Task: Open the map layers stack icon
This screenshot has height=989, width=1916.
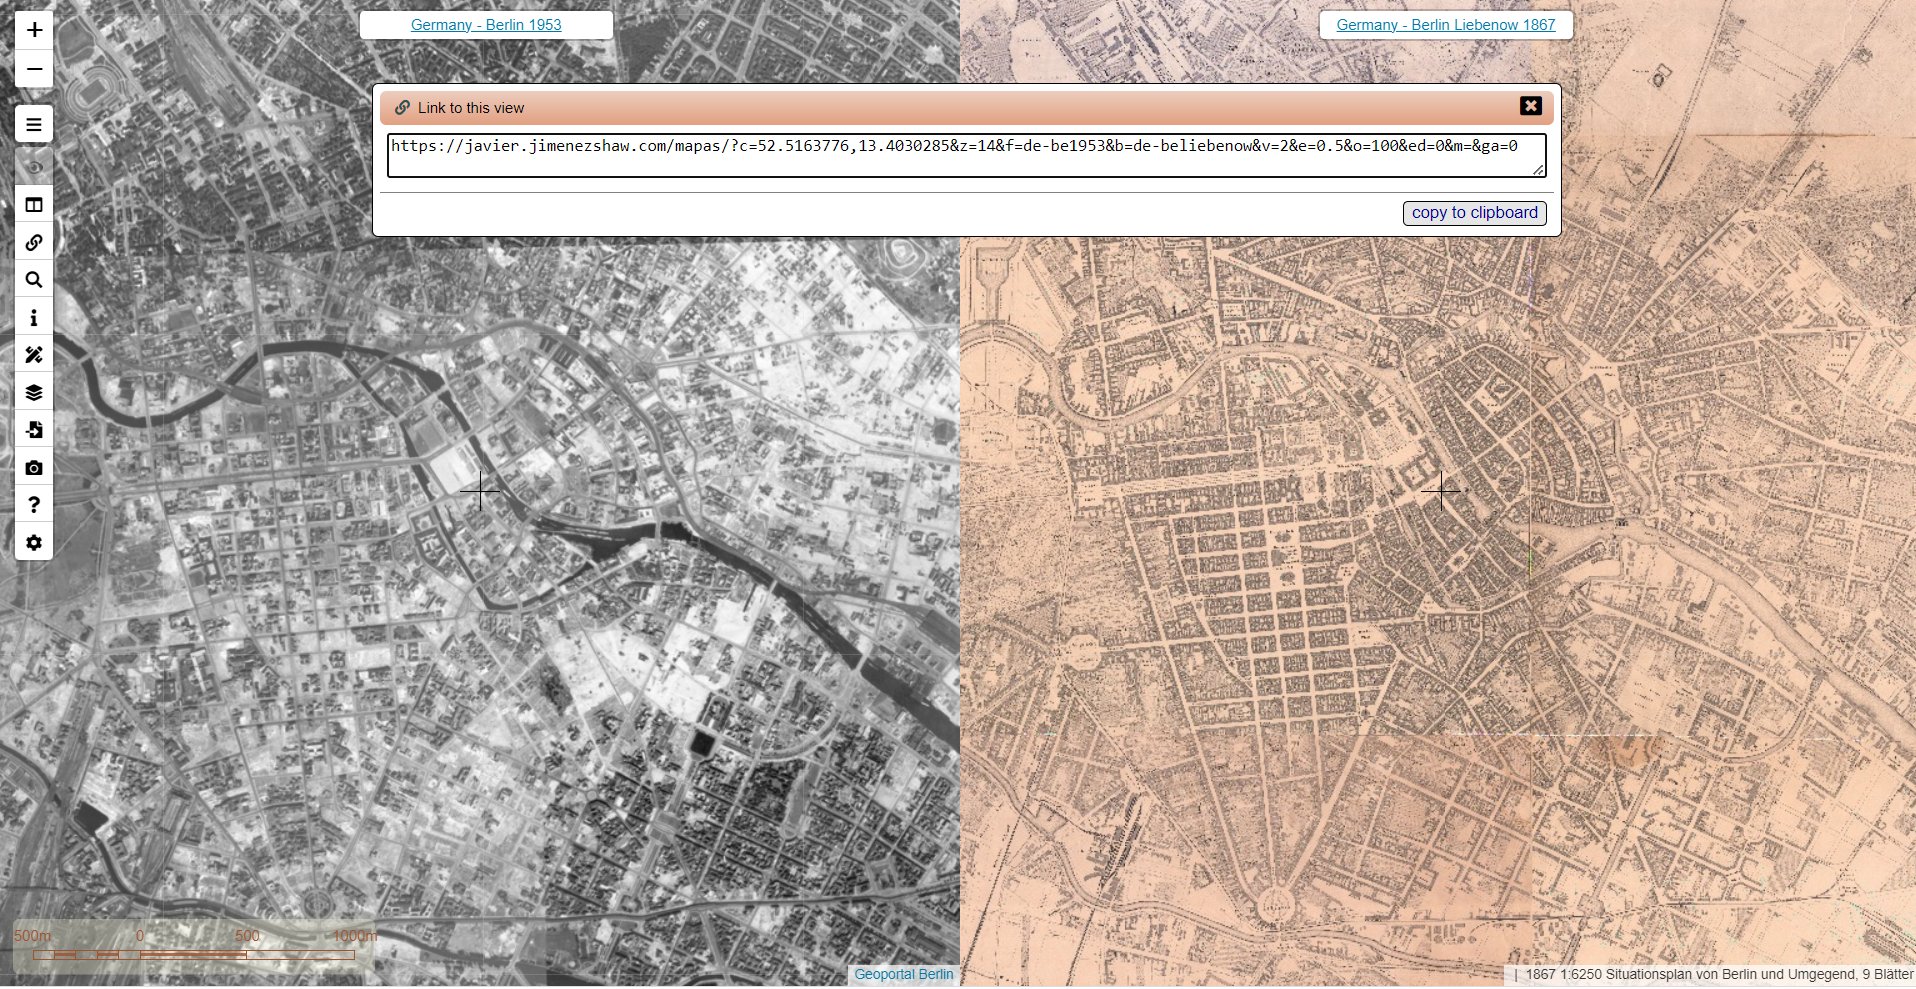Action: tap(34, 393)
